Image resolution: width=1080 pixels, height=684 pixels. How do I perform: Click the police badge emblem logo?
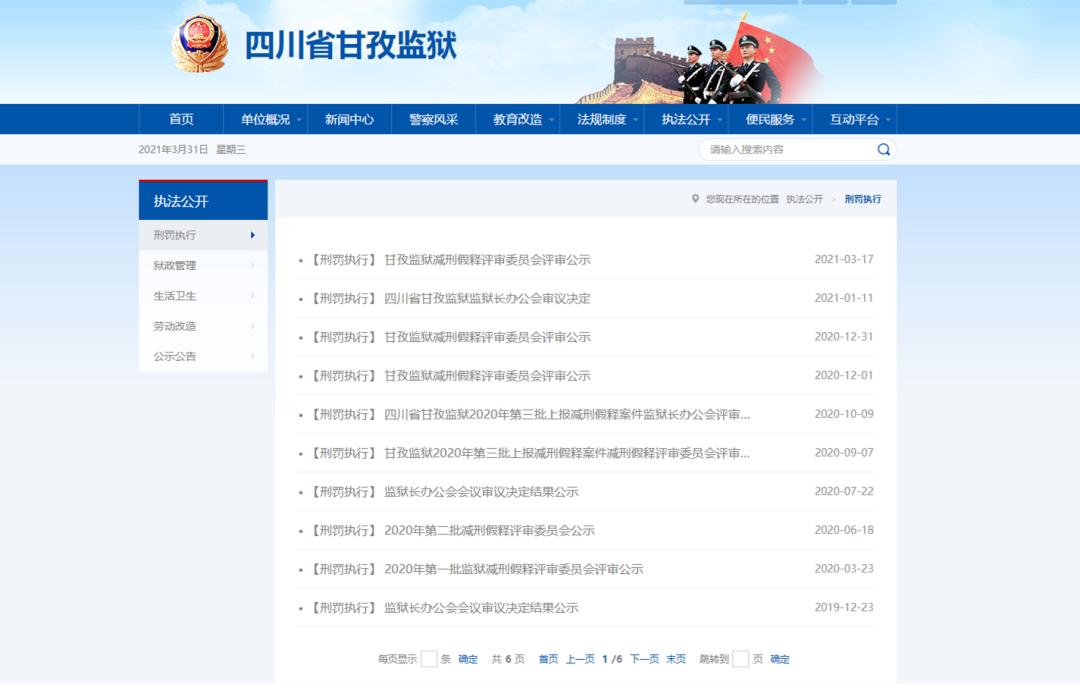pyautogui.click(x=200, y=43)
